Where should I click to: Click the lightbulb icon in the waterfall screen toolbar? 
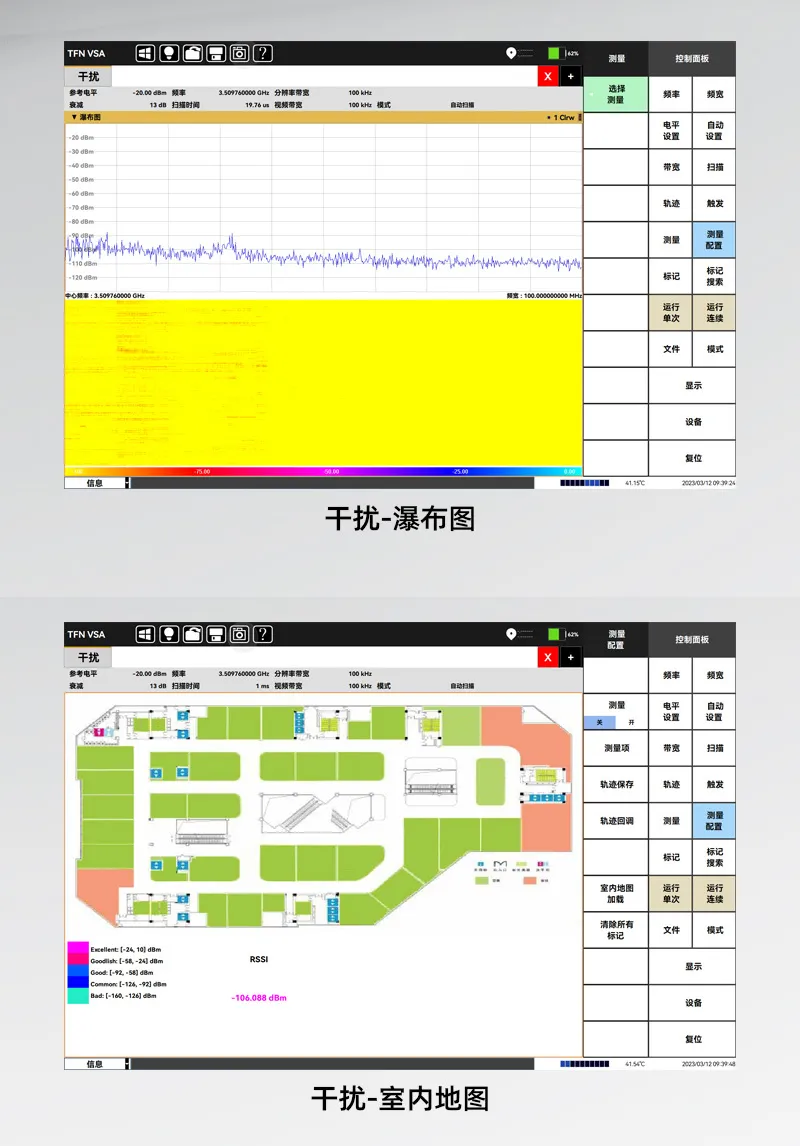point(169,53)
